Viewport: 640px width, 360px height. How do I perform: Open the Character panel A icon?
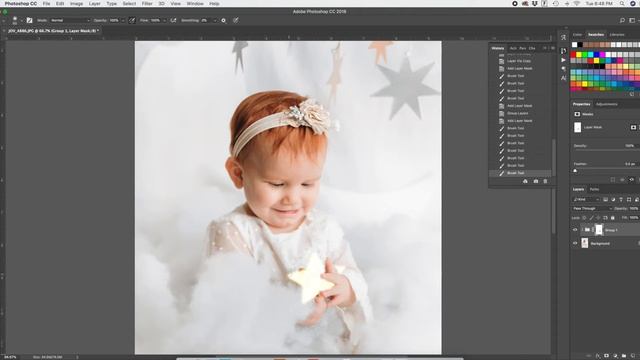pos(564,78)
